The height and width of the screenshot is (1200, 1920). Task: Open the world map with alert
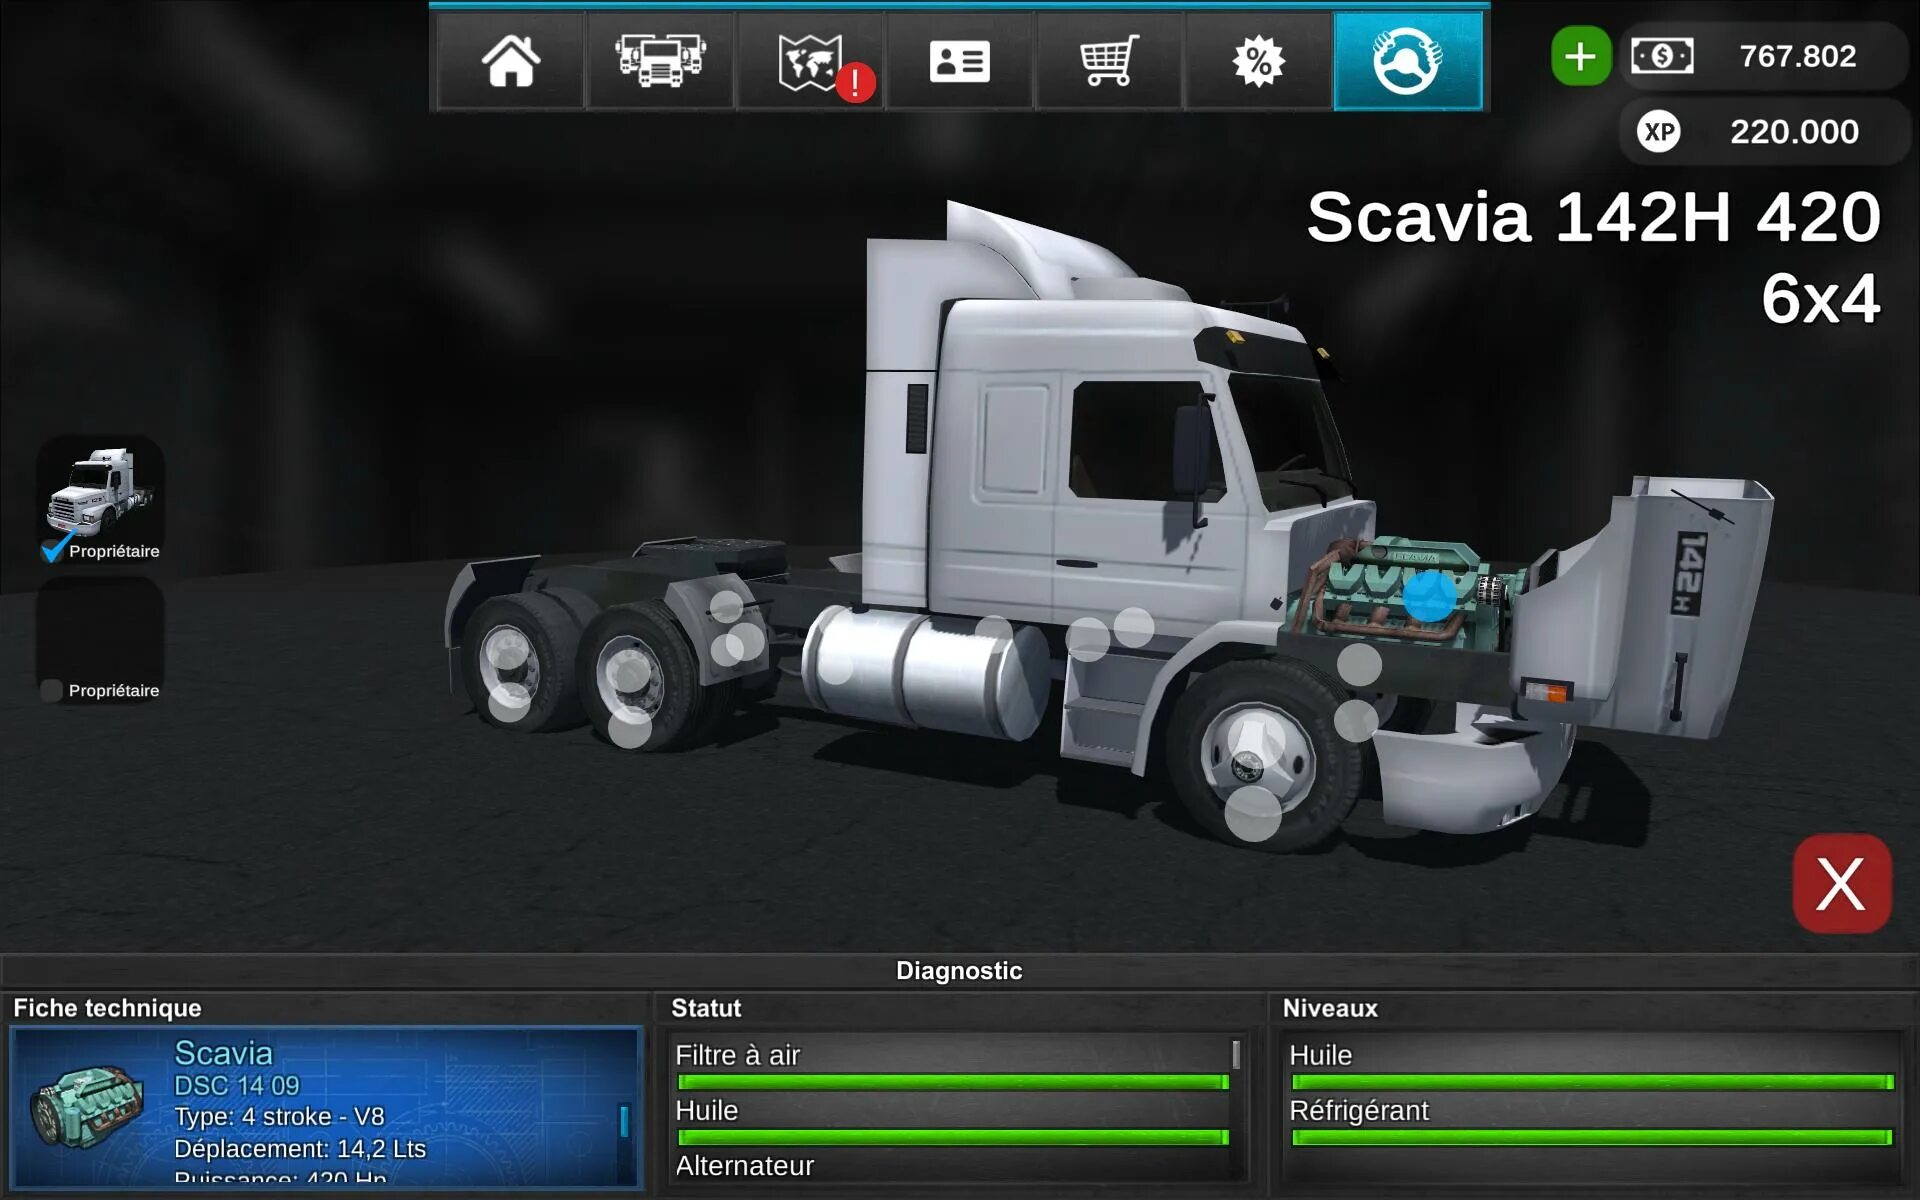click(810, 61)
